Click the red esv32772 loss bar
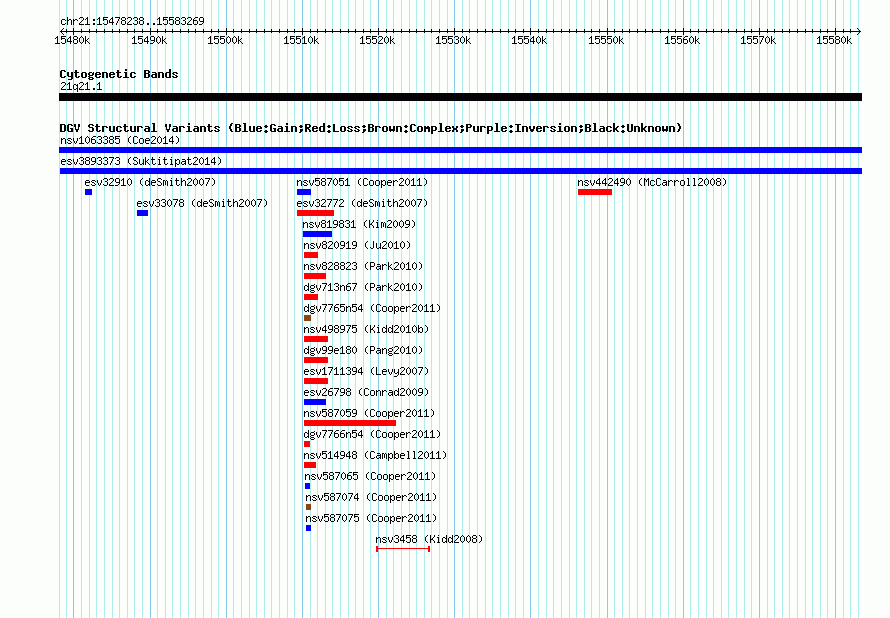 (315, 213)
